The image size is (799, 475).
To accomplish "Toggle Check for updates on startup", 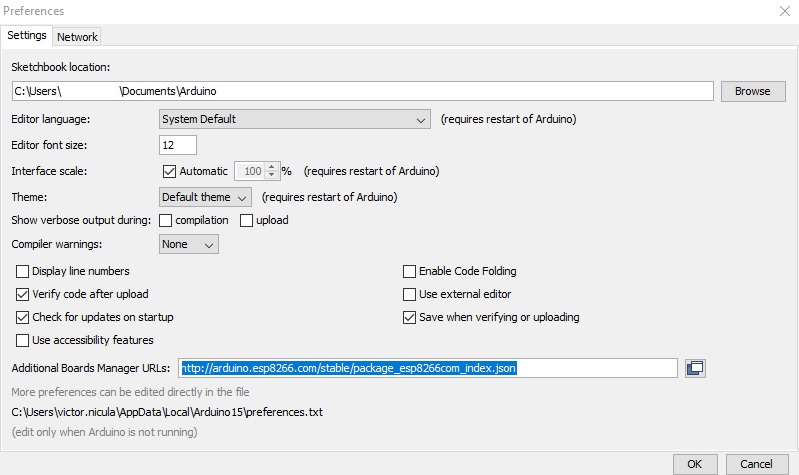I will [x=23, y=317].
